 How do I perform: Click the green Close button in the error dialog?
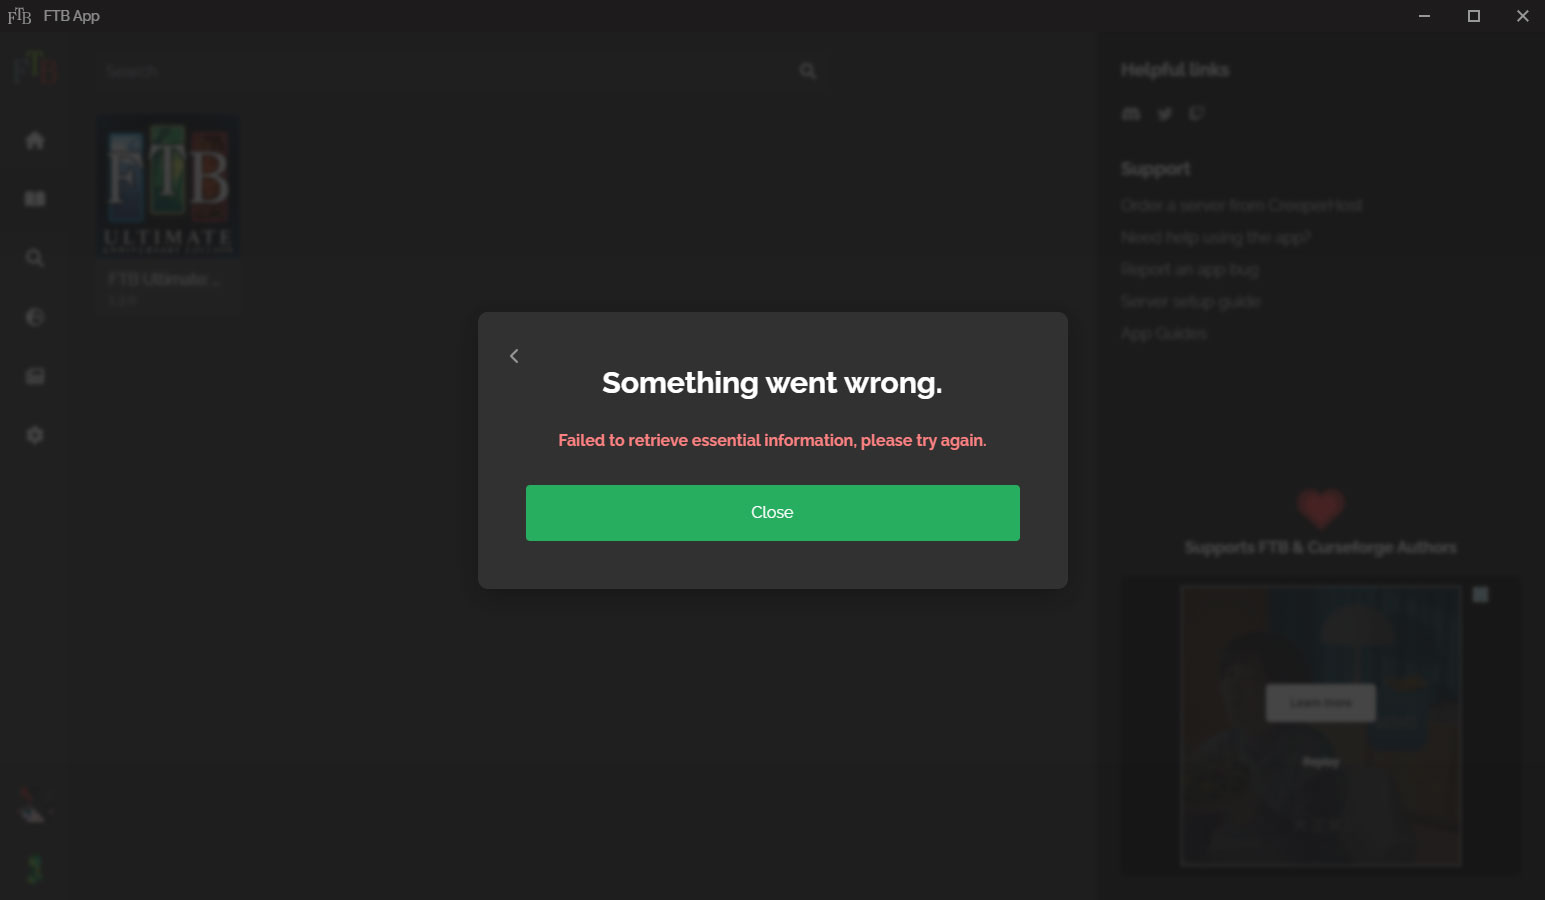point(772,513)
